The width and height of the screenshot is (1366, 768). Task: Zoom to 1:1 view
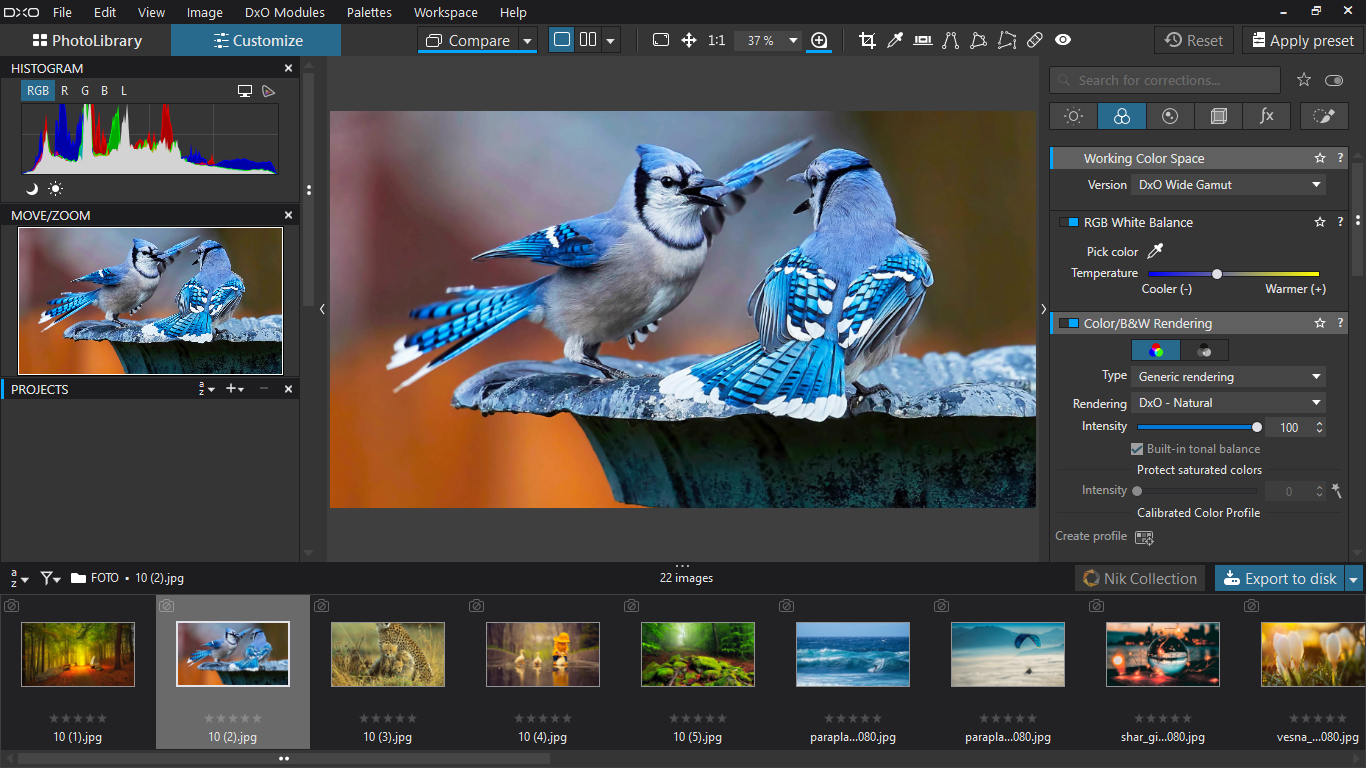(717, 40)
